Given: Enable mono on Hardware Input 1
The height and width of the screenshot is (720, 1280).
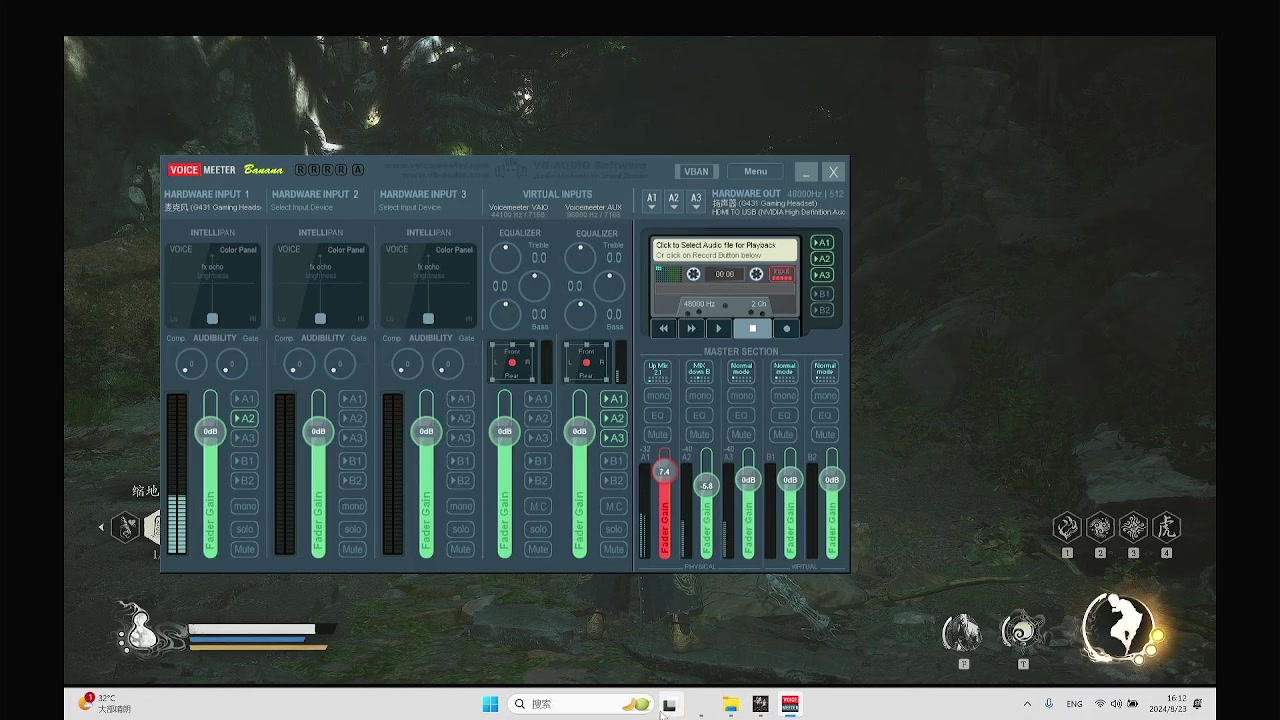Looking at the screenshot, I should pos(245,507).
